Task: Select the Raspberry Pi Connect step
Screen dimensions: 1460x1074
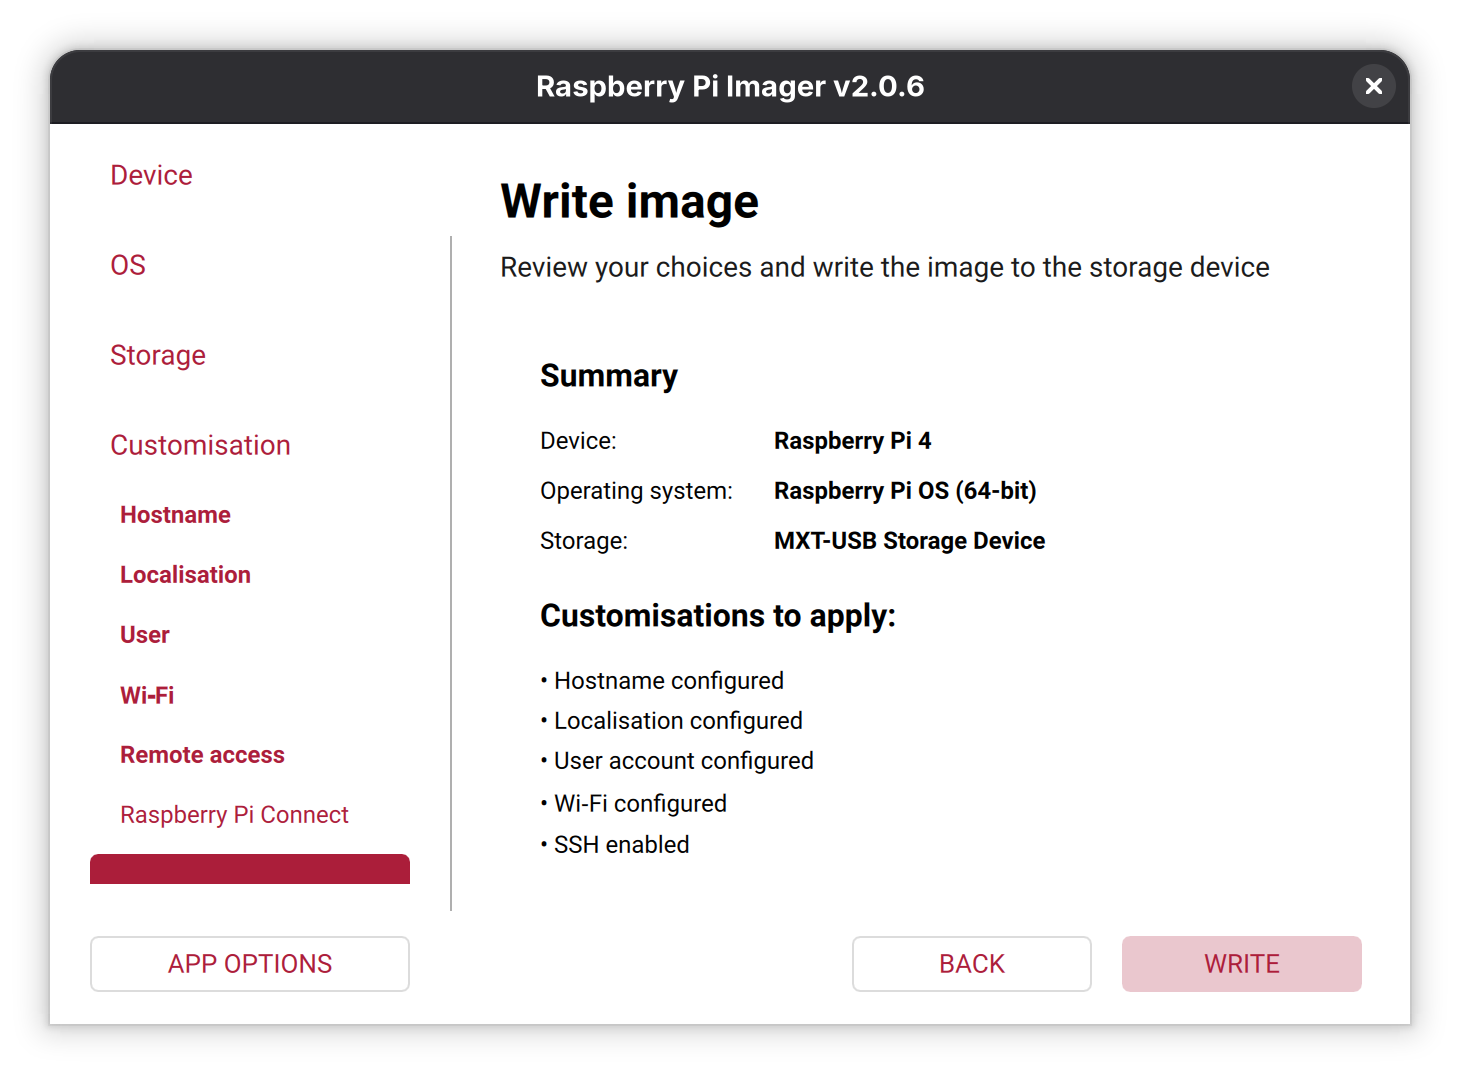Action: [234, 815]
